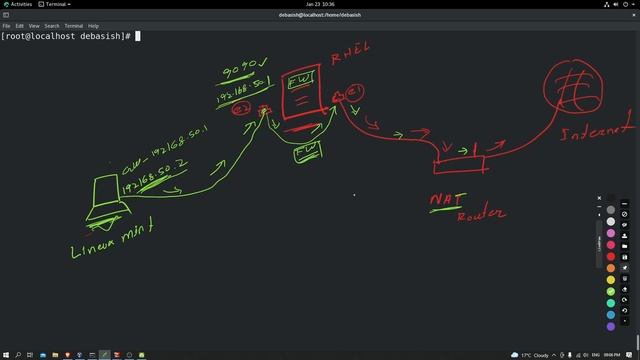This screenshot has height=360, width=640.
Task: Click the microphone icon in system tray
Action: tap(570, 355)
